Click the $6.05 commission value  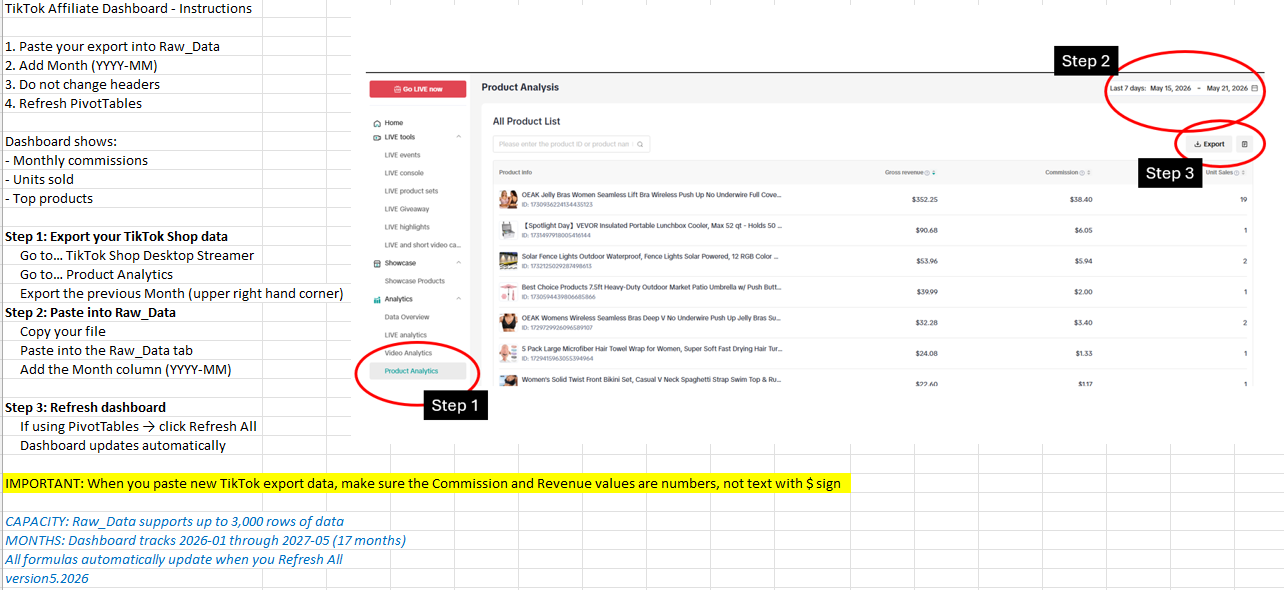click(x=1084, y=230)
